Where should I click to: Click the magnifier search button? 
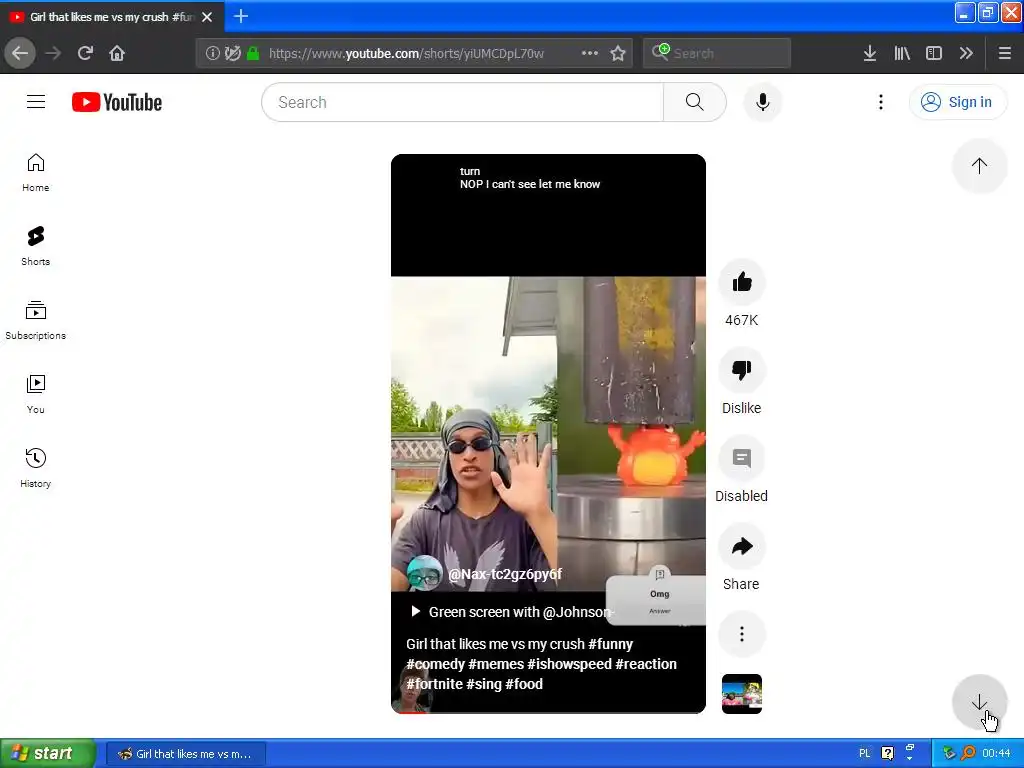695,102
